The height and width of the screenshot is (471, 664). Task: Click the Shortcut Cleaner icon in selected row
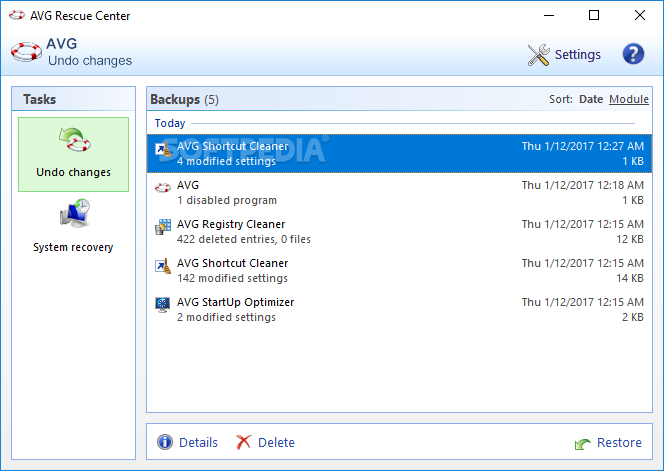click(x=163, y=149)
